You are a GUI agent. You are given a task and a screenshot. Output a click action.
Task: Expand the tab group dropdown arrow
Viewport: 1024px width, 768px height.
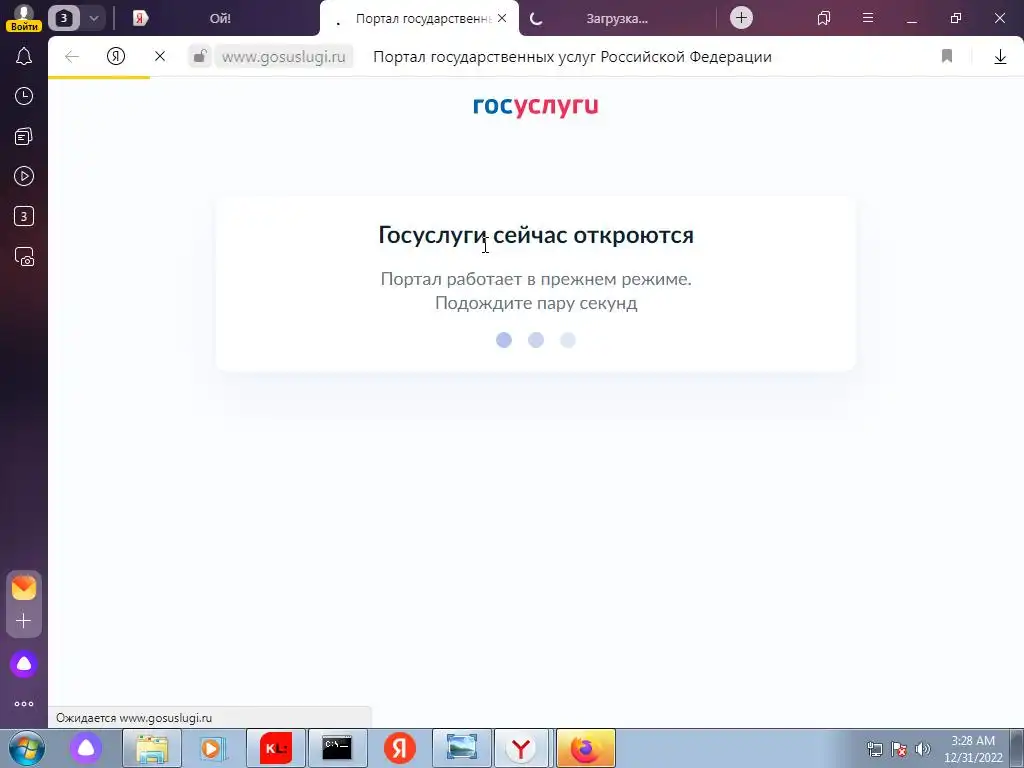(93, 18)
